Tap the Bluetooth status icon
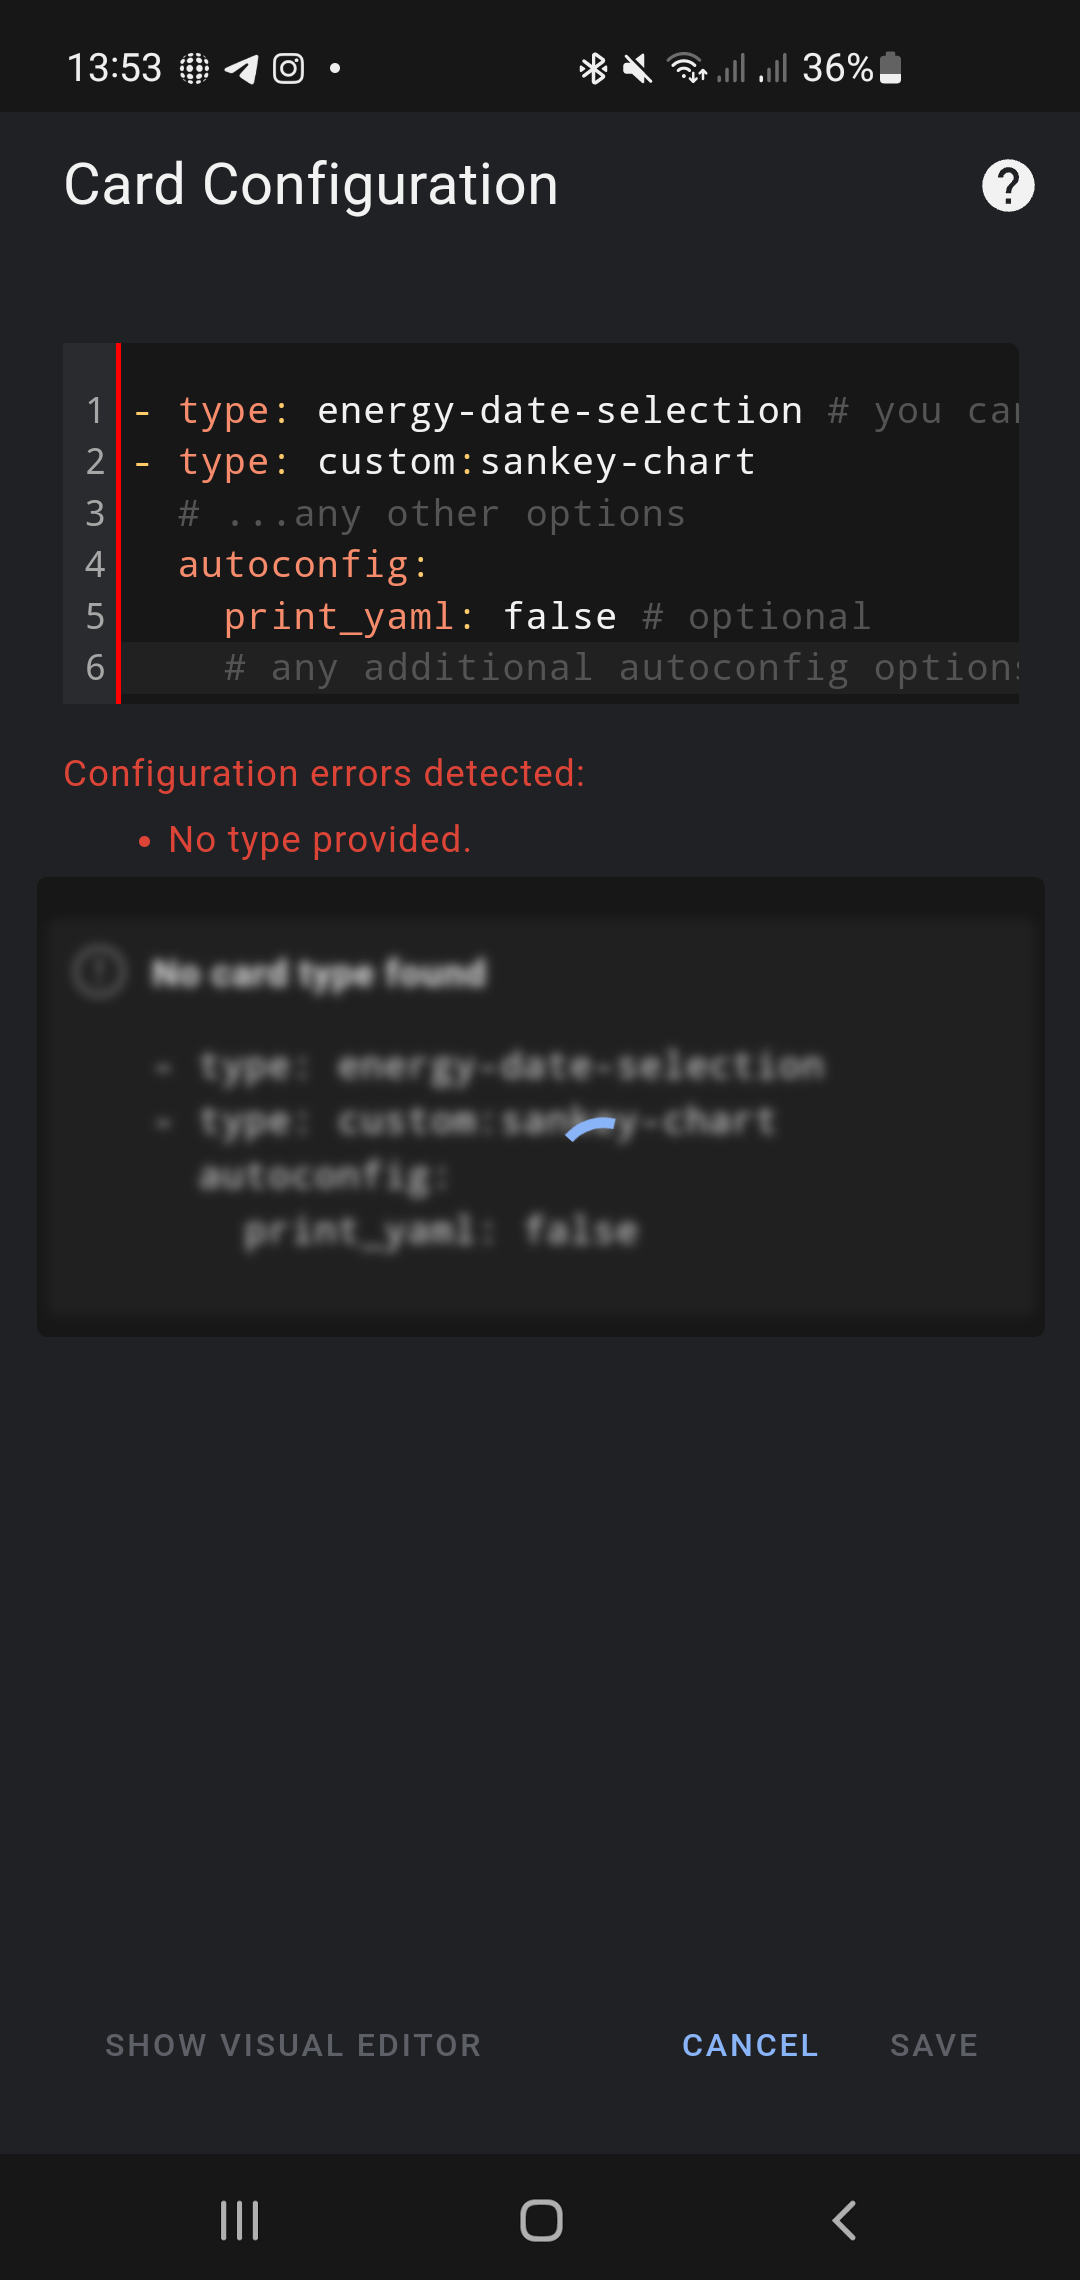 pos(592,67)
